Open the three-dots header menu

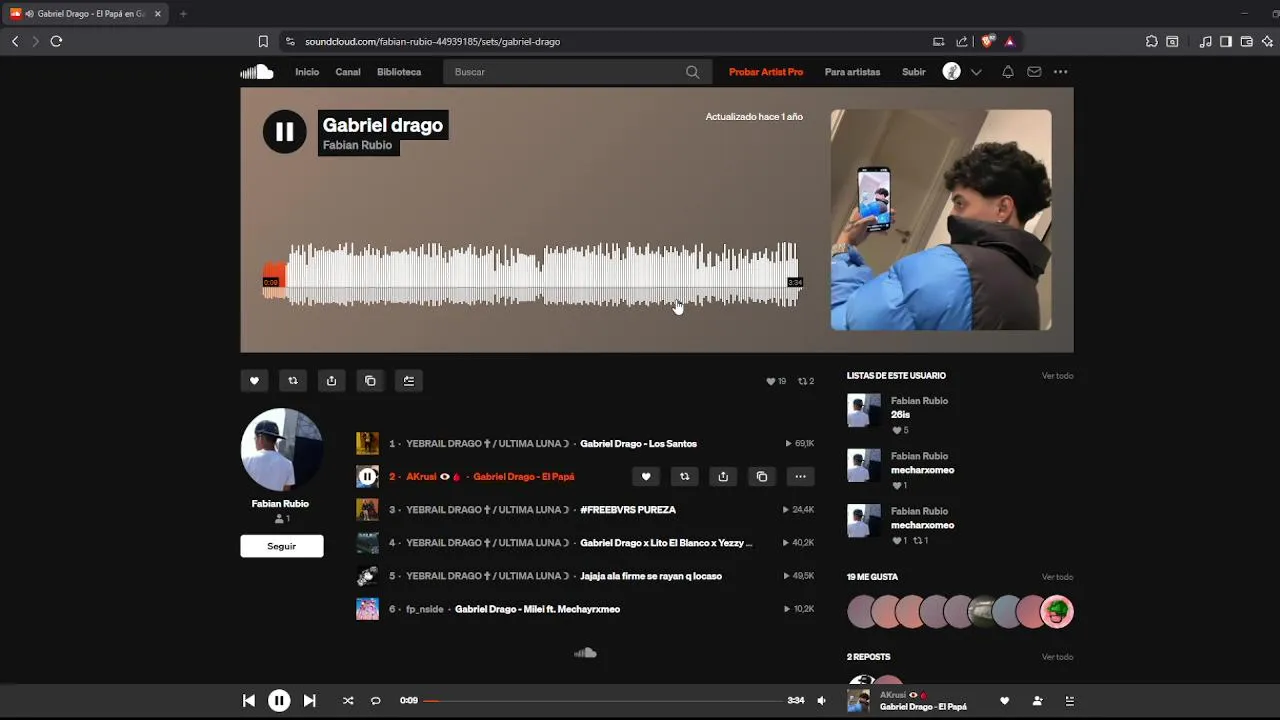[1061, 72]
